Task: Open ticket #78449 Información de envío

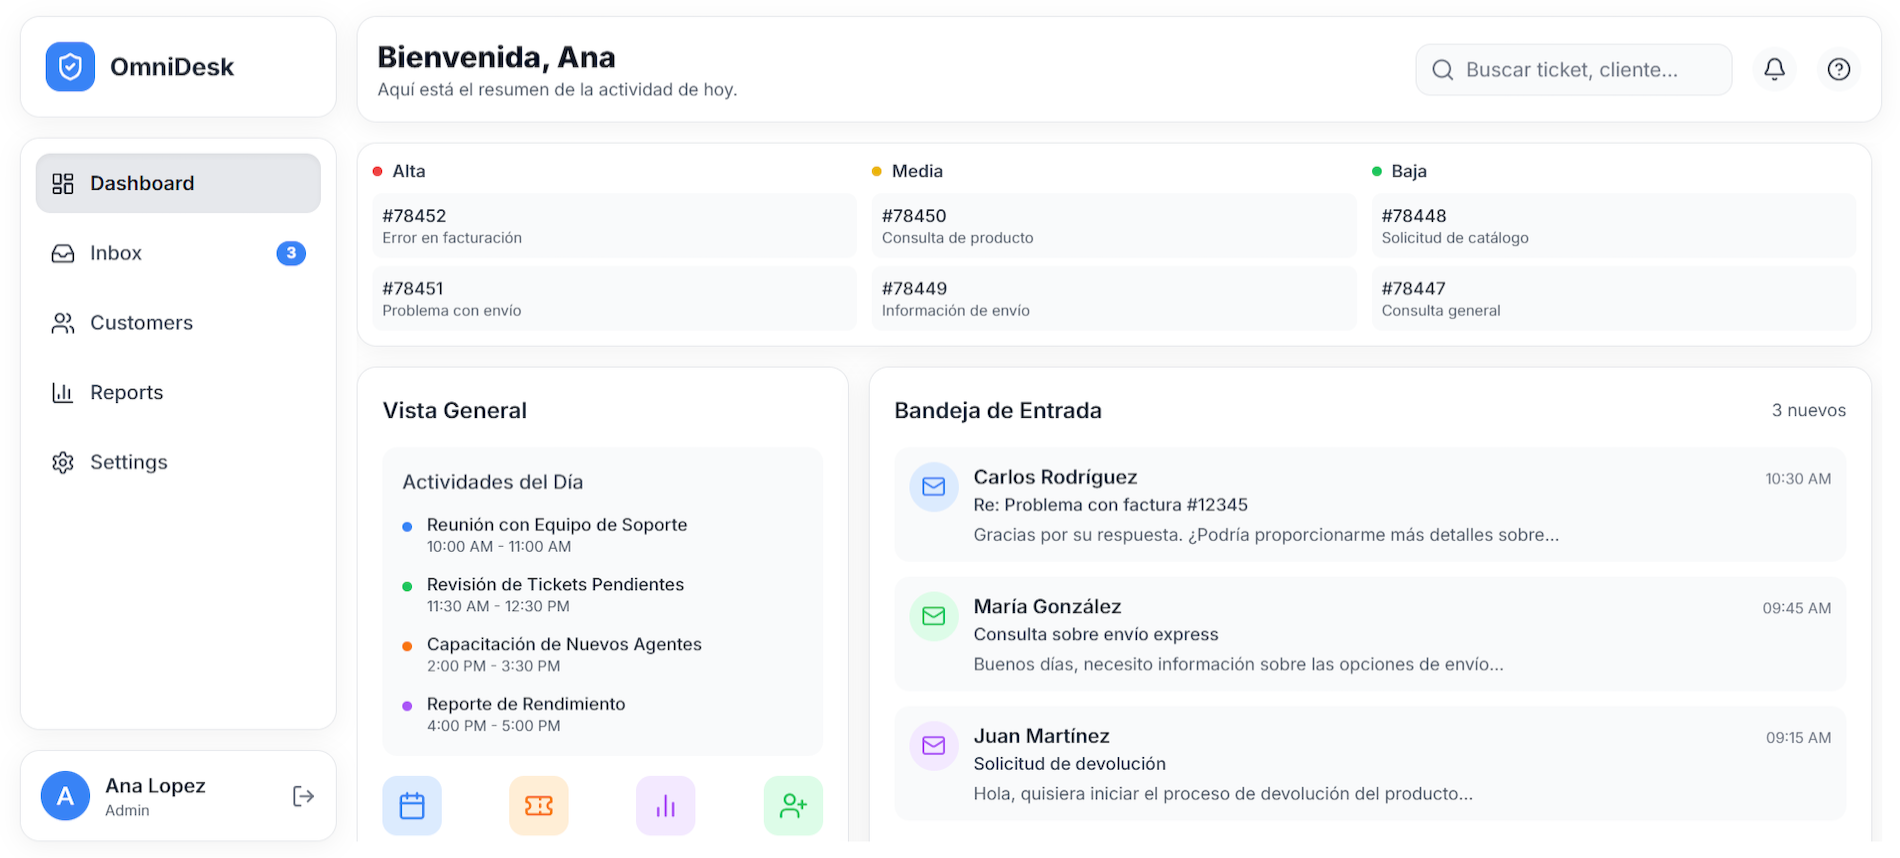Action: pos(1113,299)
